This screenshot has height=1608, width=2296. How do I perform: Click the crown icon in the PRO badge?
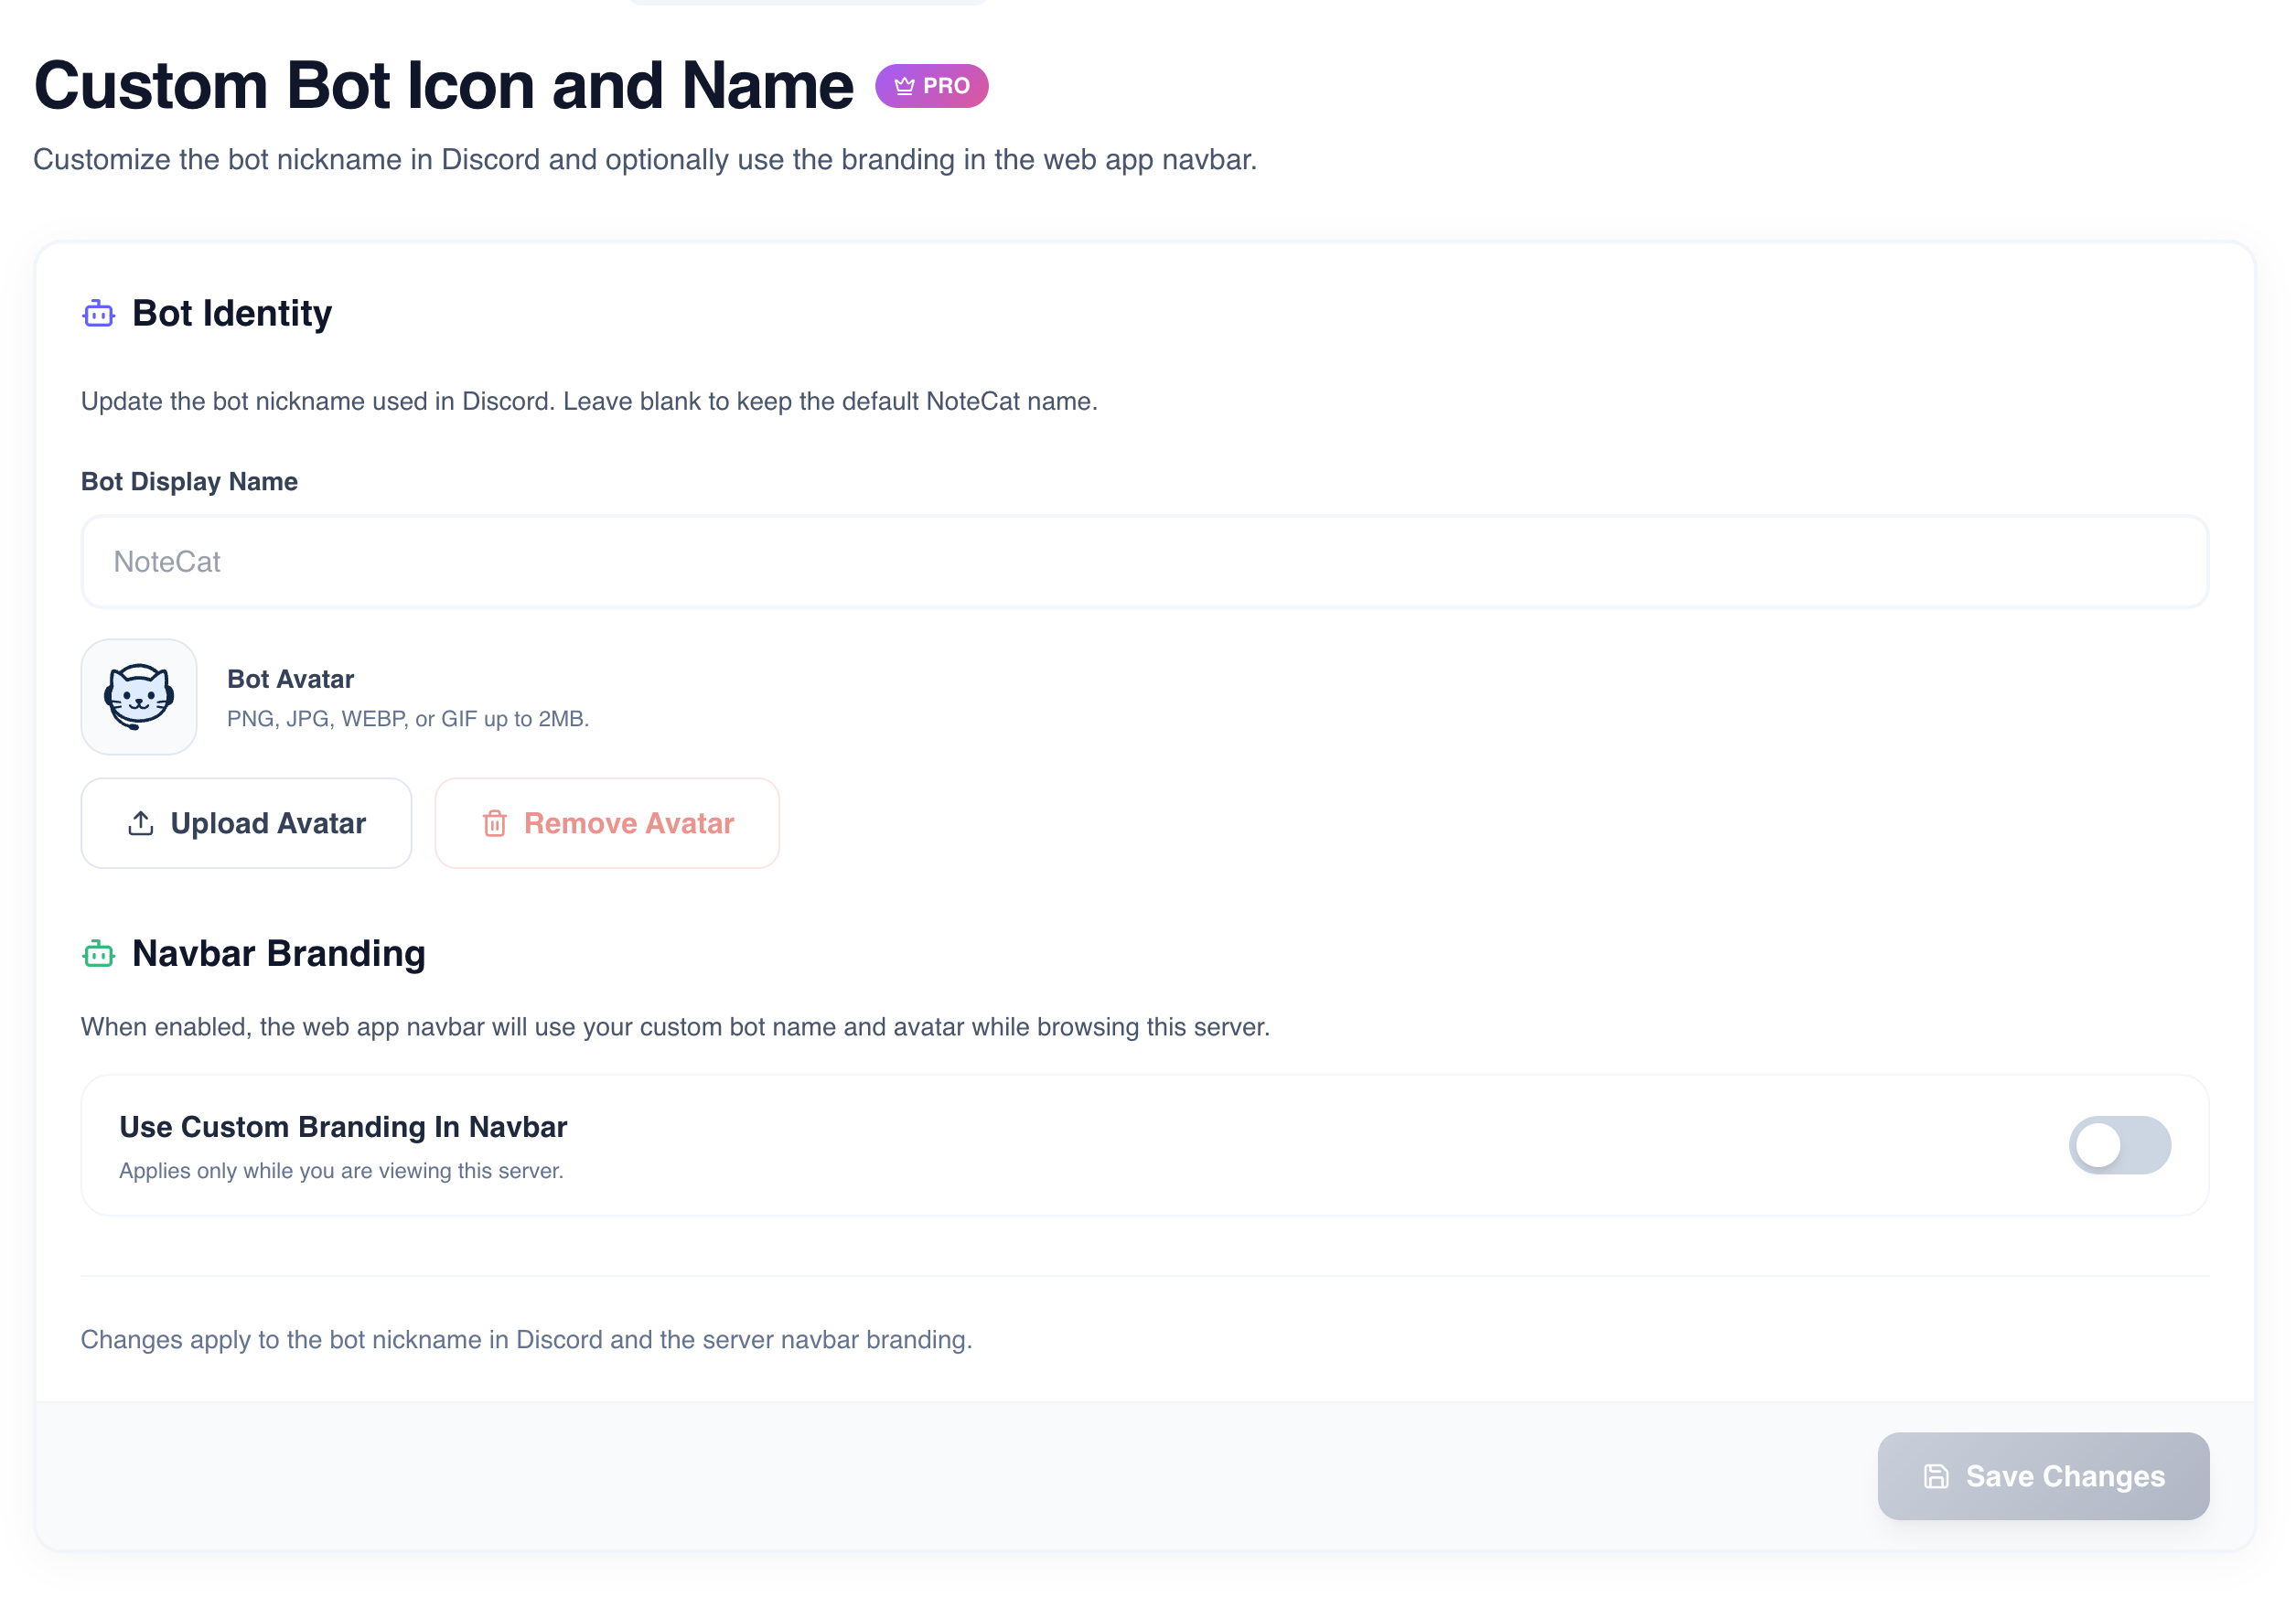click(904, 86)
